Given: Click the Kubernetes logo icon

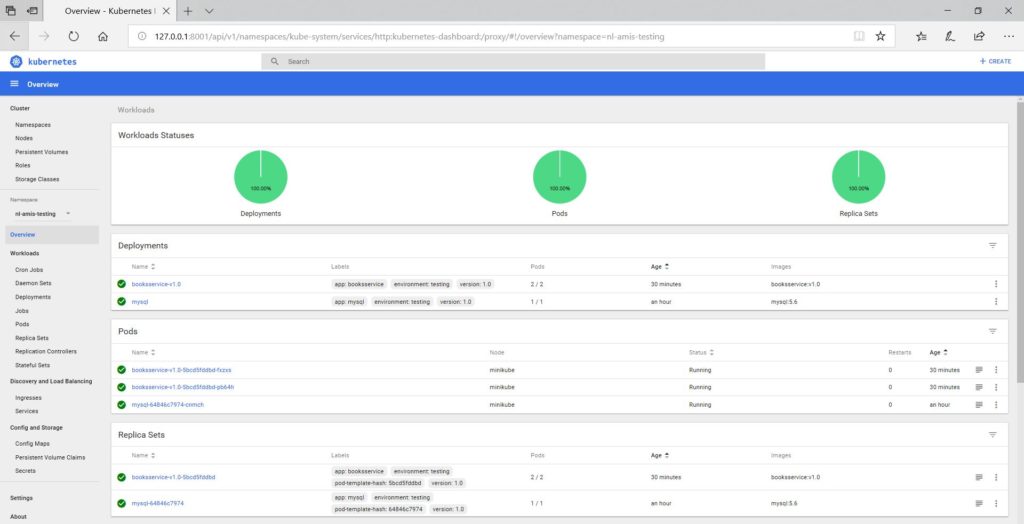Looking at the screenshot, I should (16, 61).
